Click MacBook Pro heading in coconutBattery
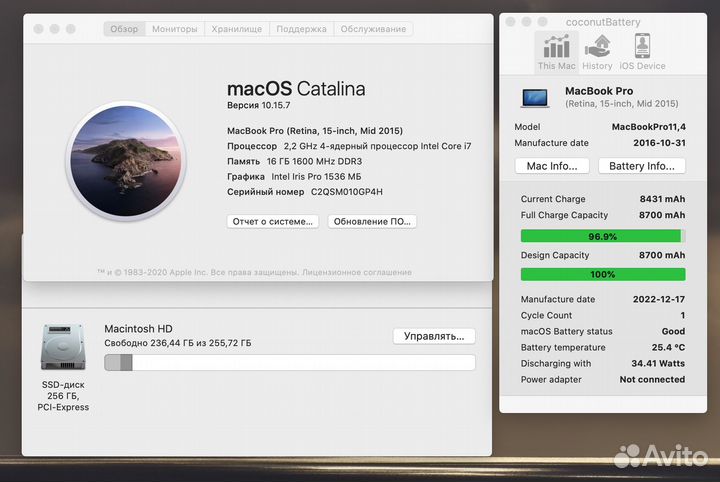 tap(599, 91)
